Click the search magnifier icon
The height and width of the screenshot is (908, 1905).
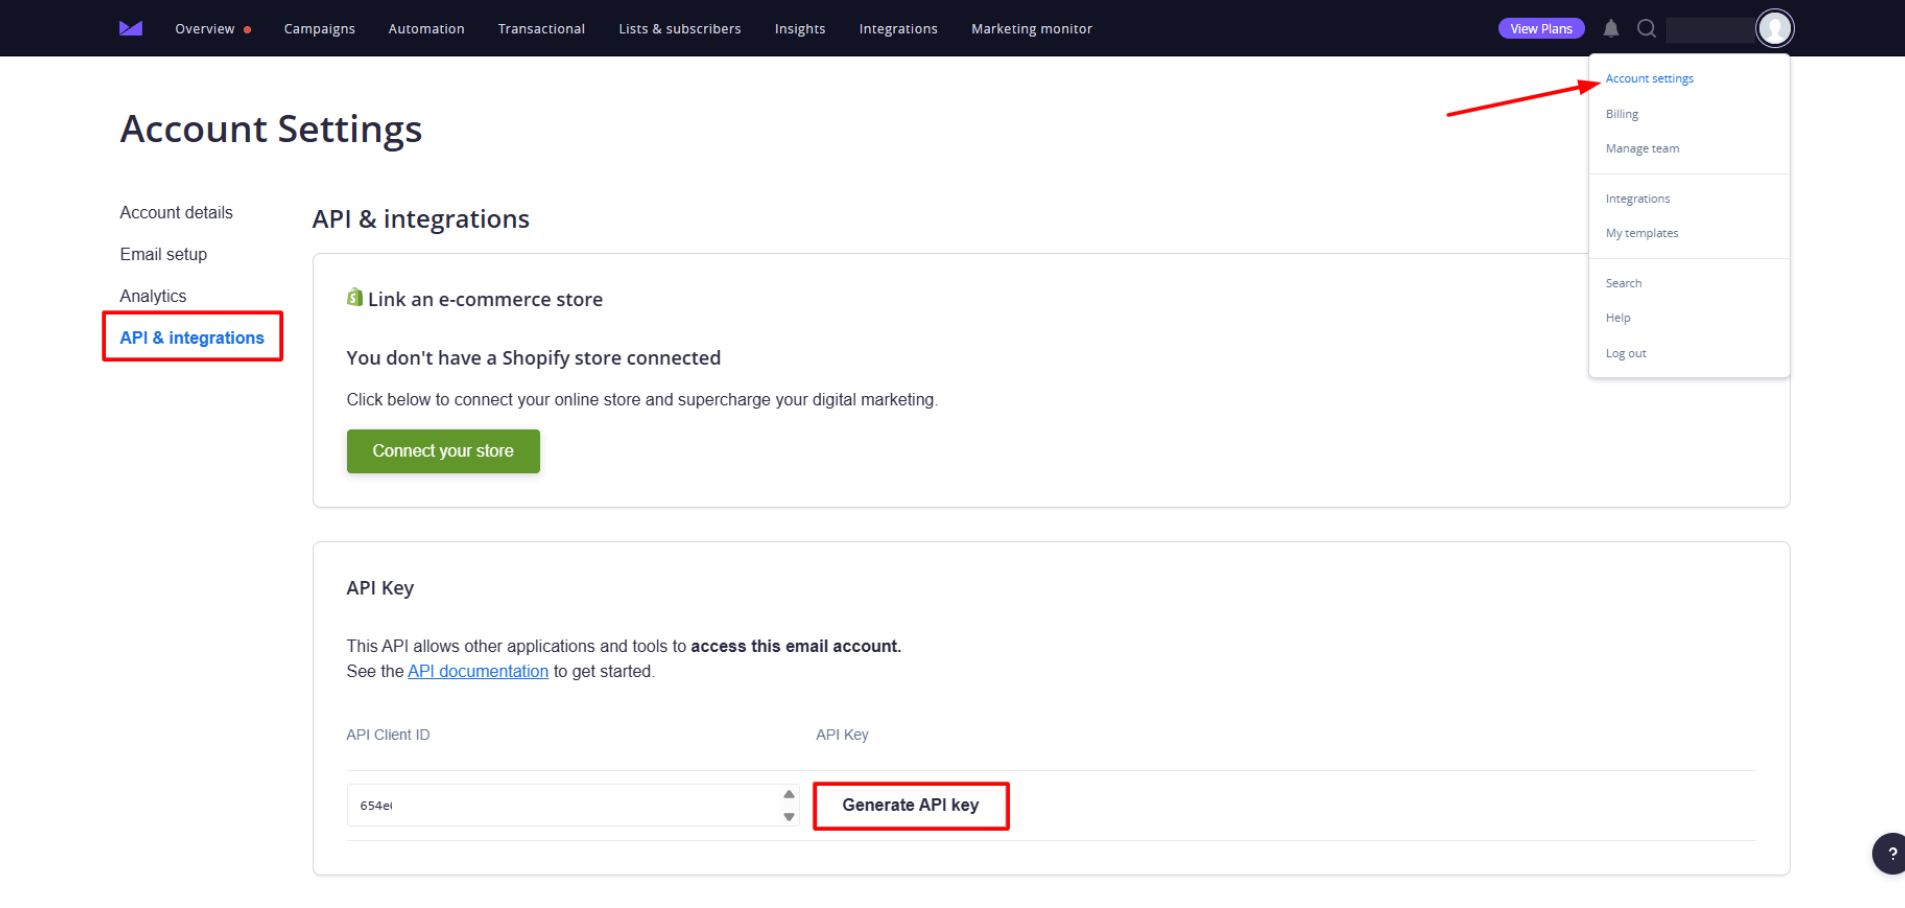pos(1645,28)
